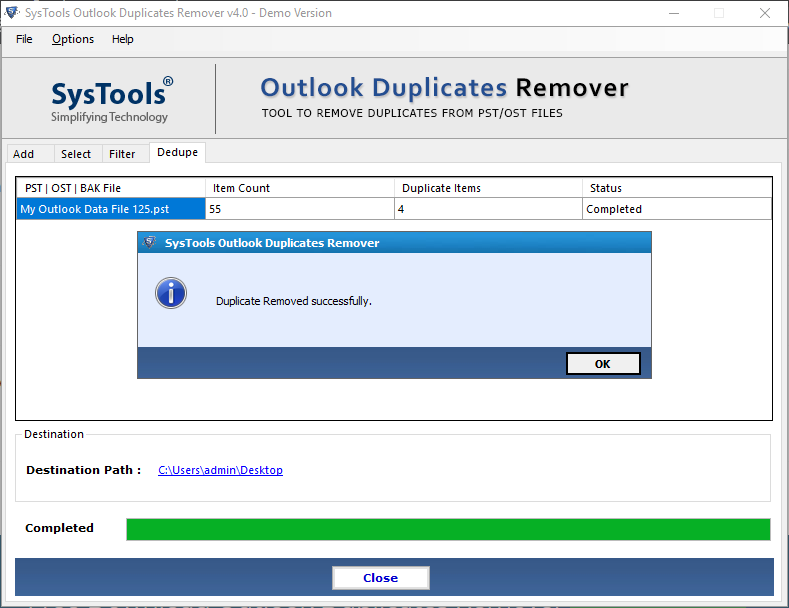Click the Duplicate Items value 4
This screenshot has height=608, width=789.
click(x=488, y=209)
